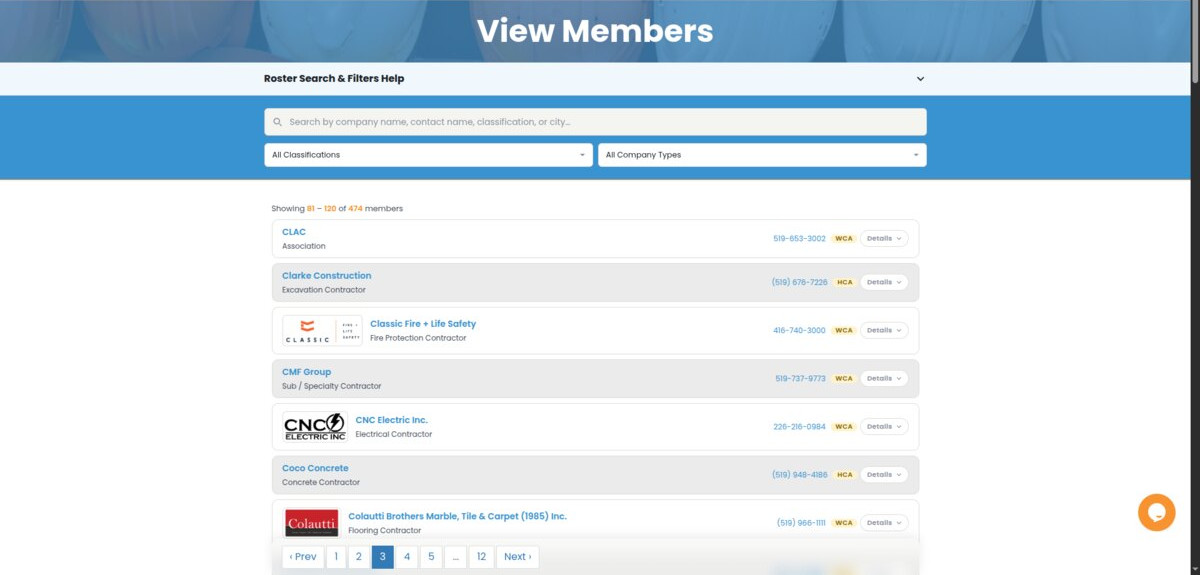The width and height of the screenshot is (1200, 575).
Task: Select current page 3
Action: [382, 557]
